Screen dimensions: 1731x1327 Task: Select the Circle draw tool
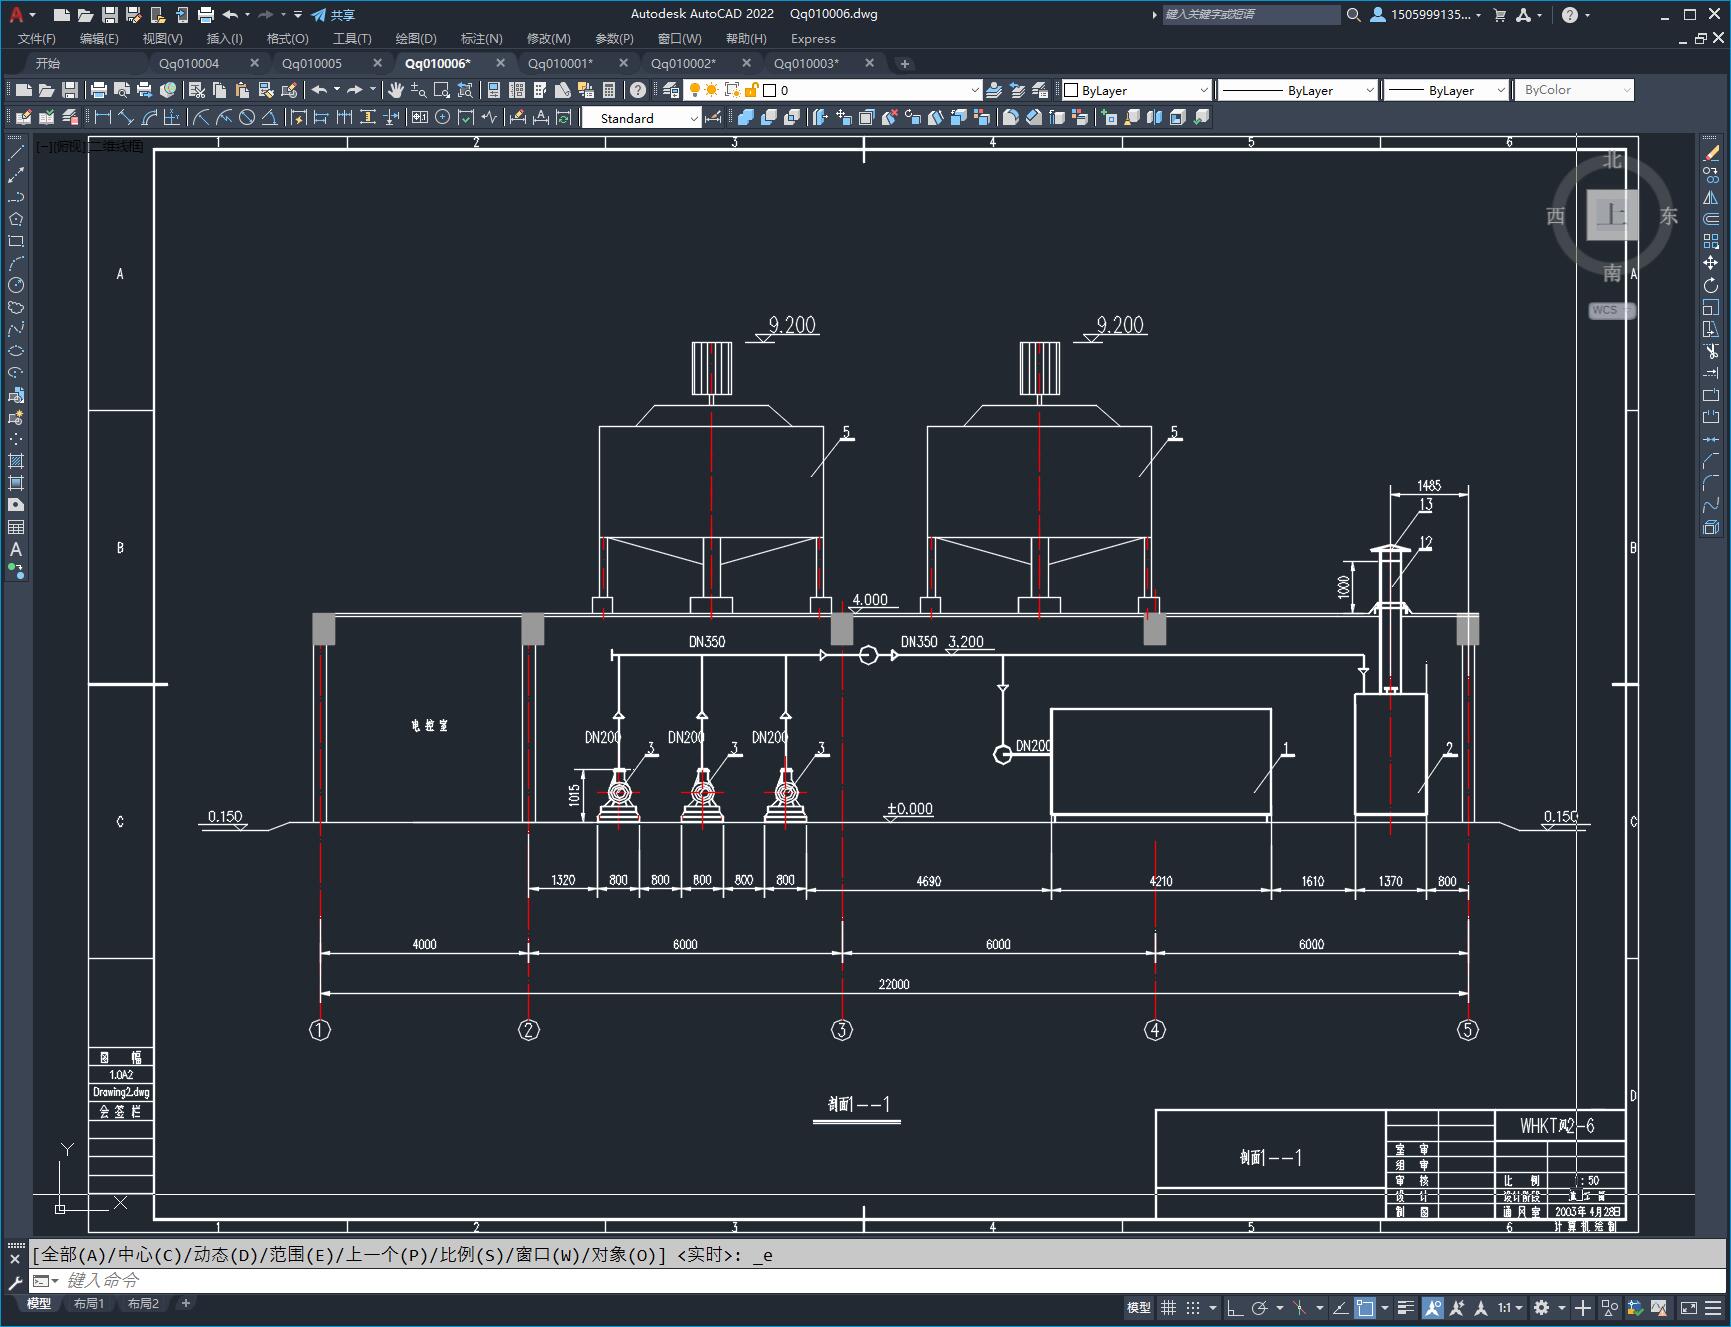tap(16, 285)
